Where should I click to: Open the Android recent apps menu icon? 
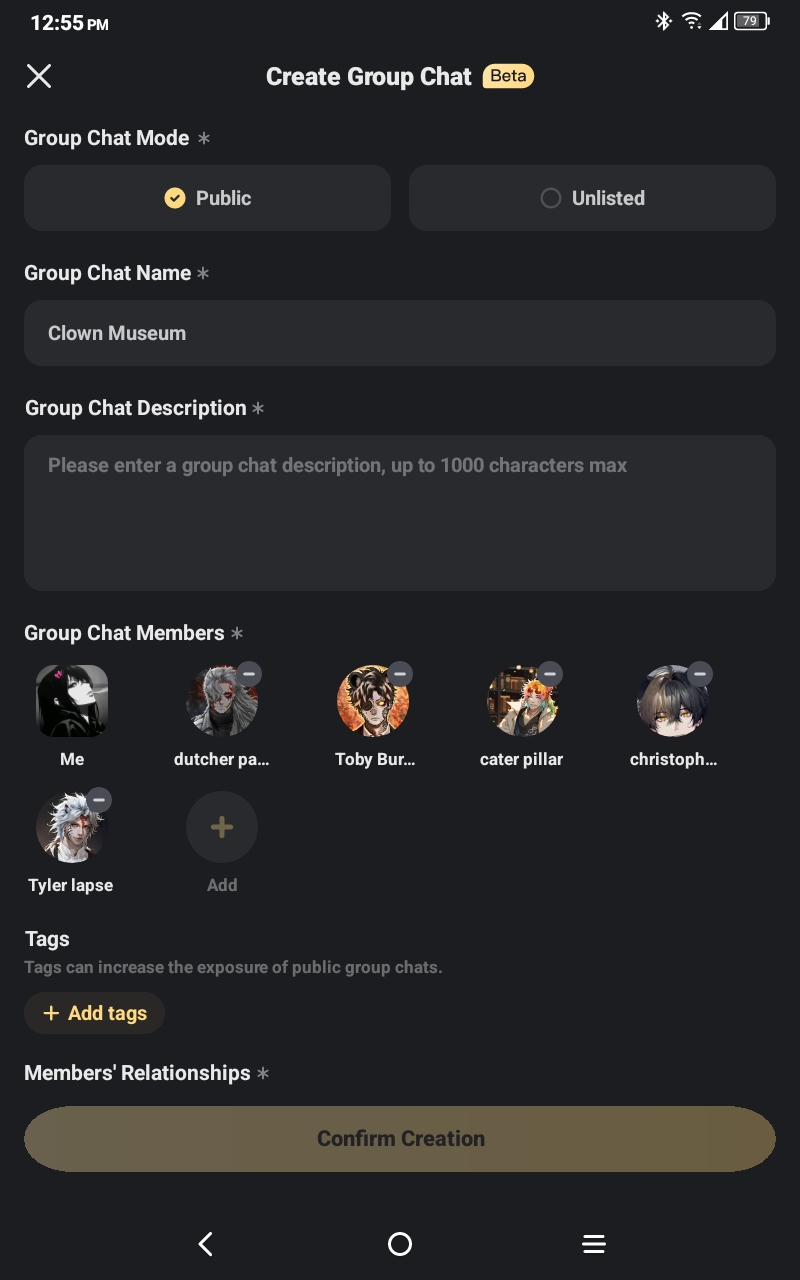[x=594, y=1243]
